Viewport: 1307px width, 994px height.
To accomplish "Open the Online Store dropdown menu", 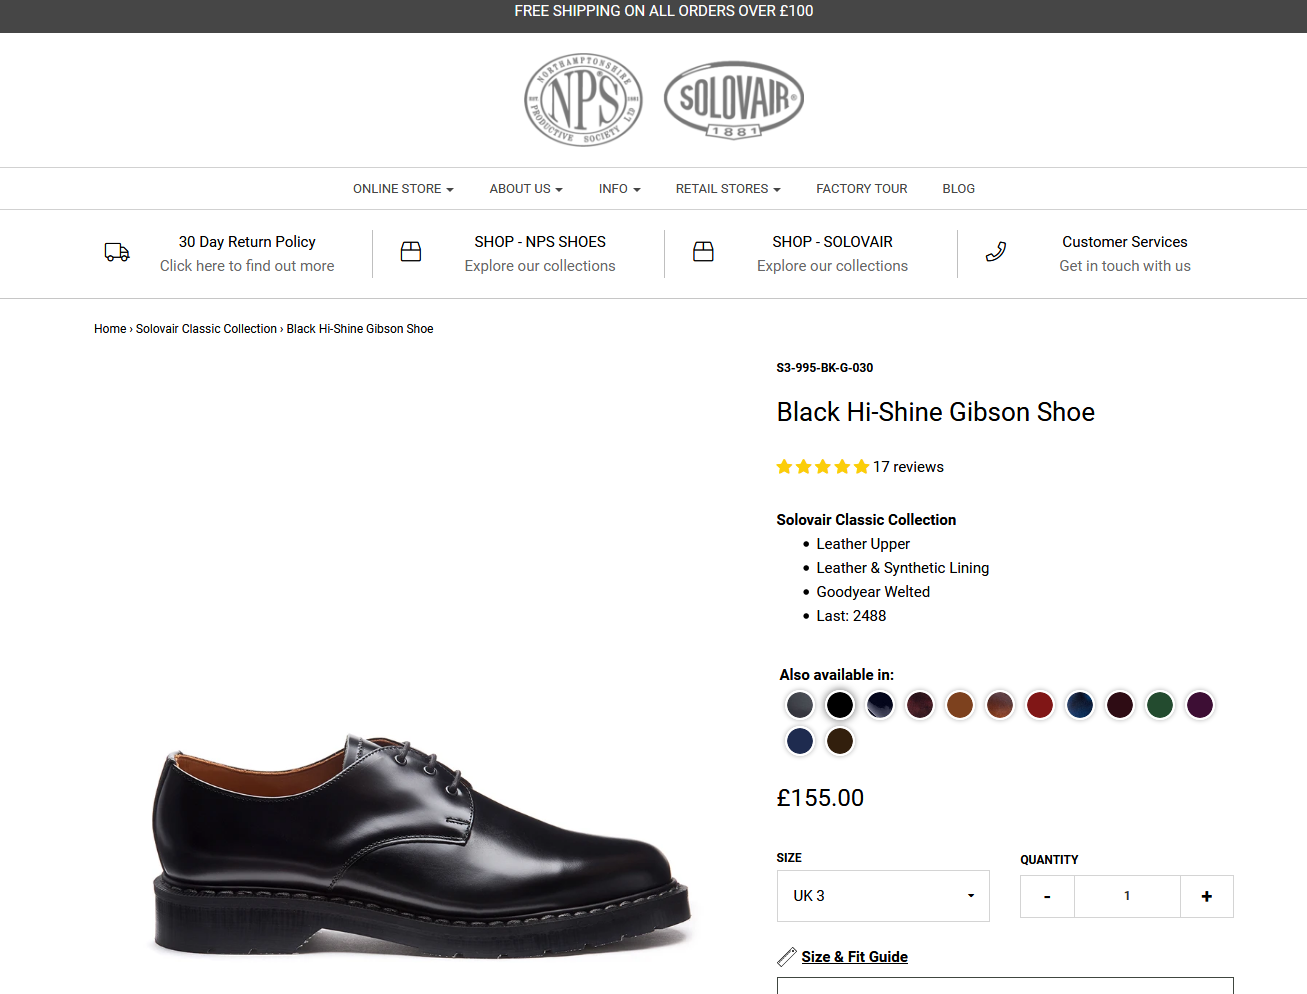I will [x=403, y=189].
